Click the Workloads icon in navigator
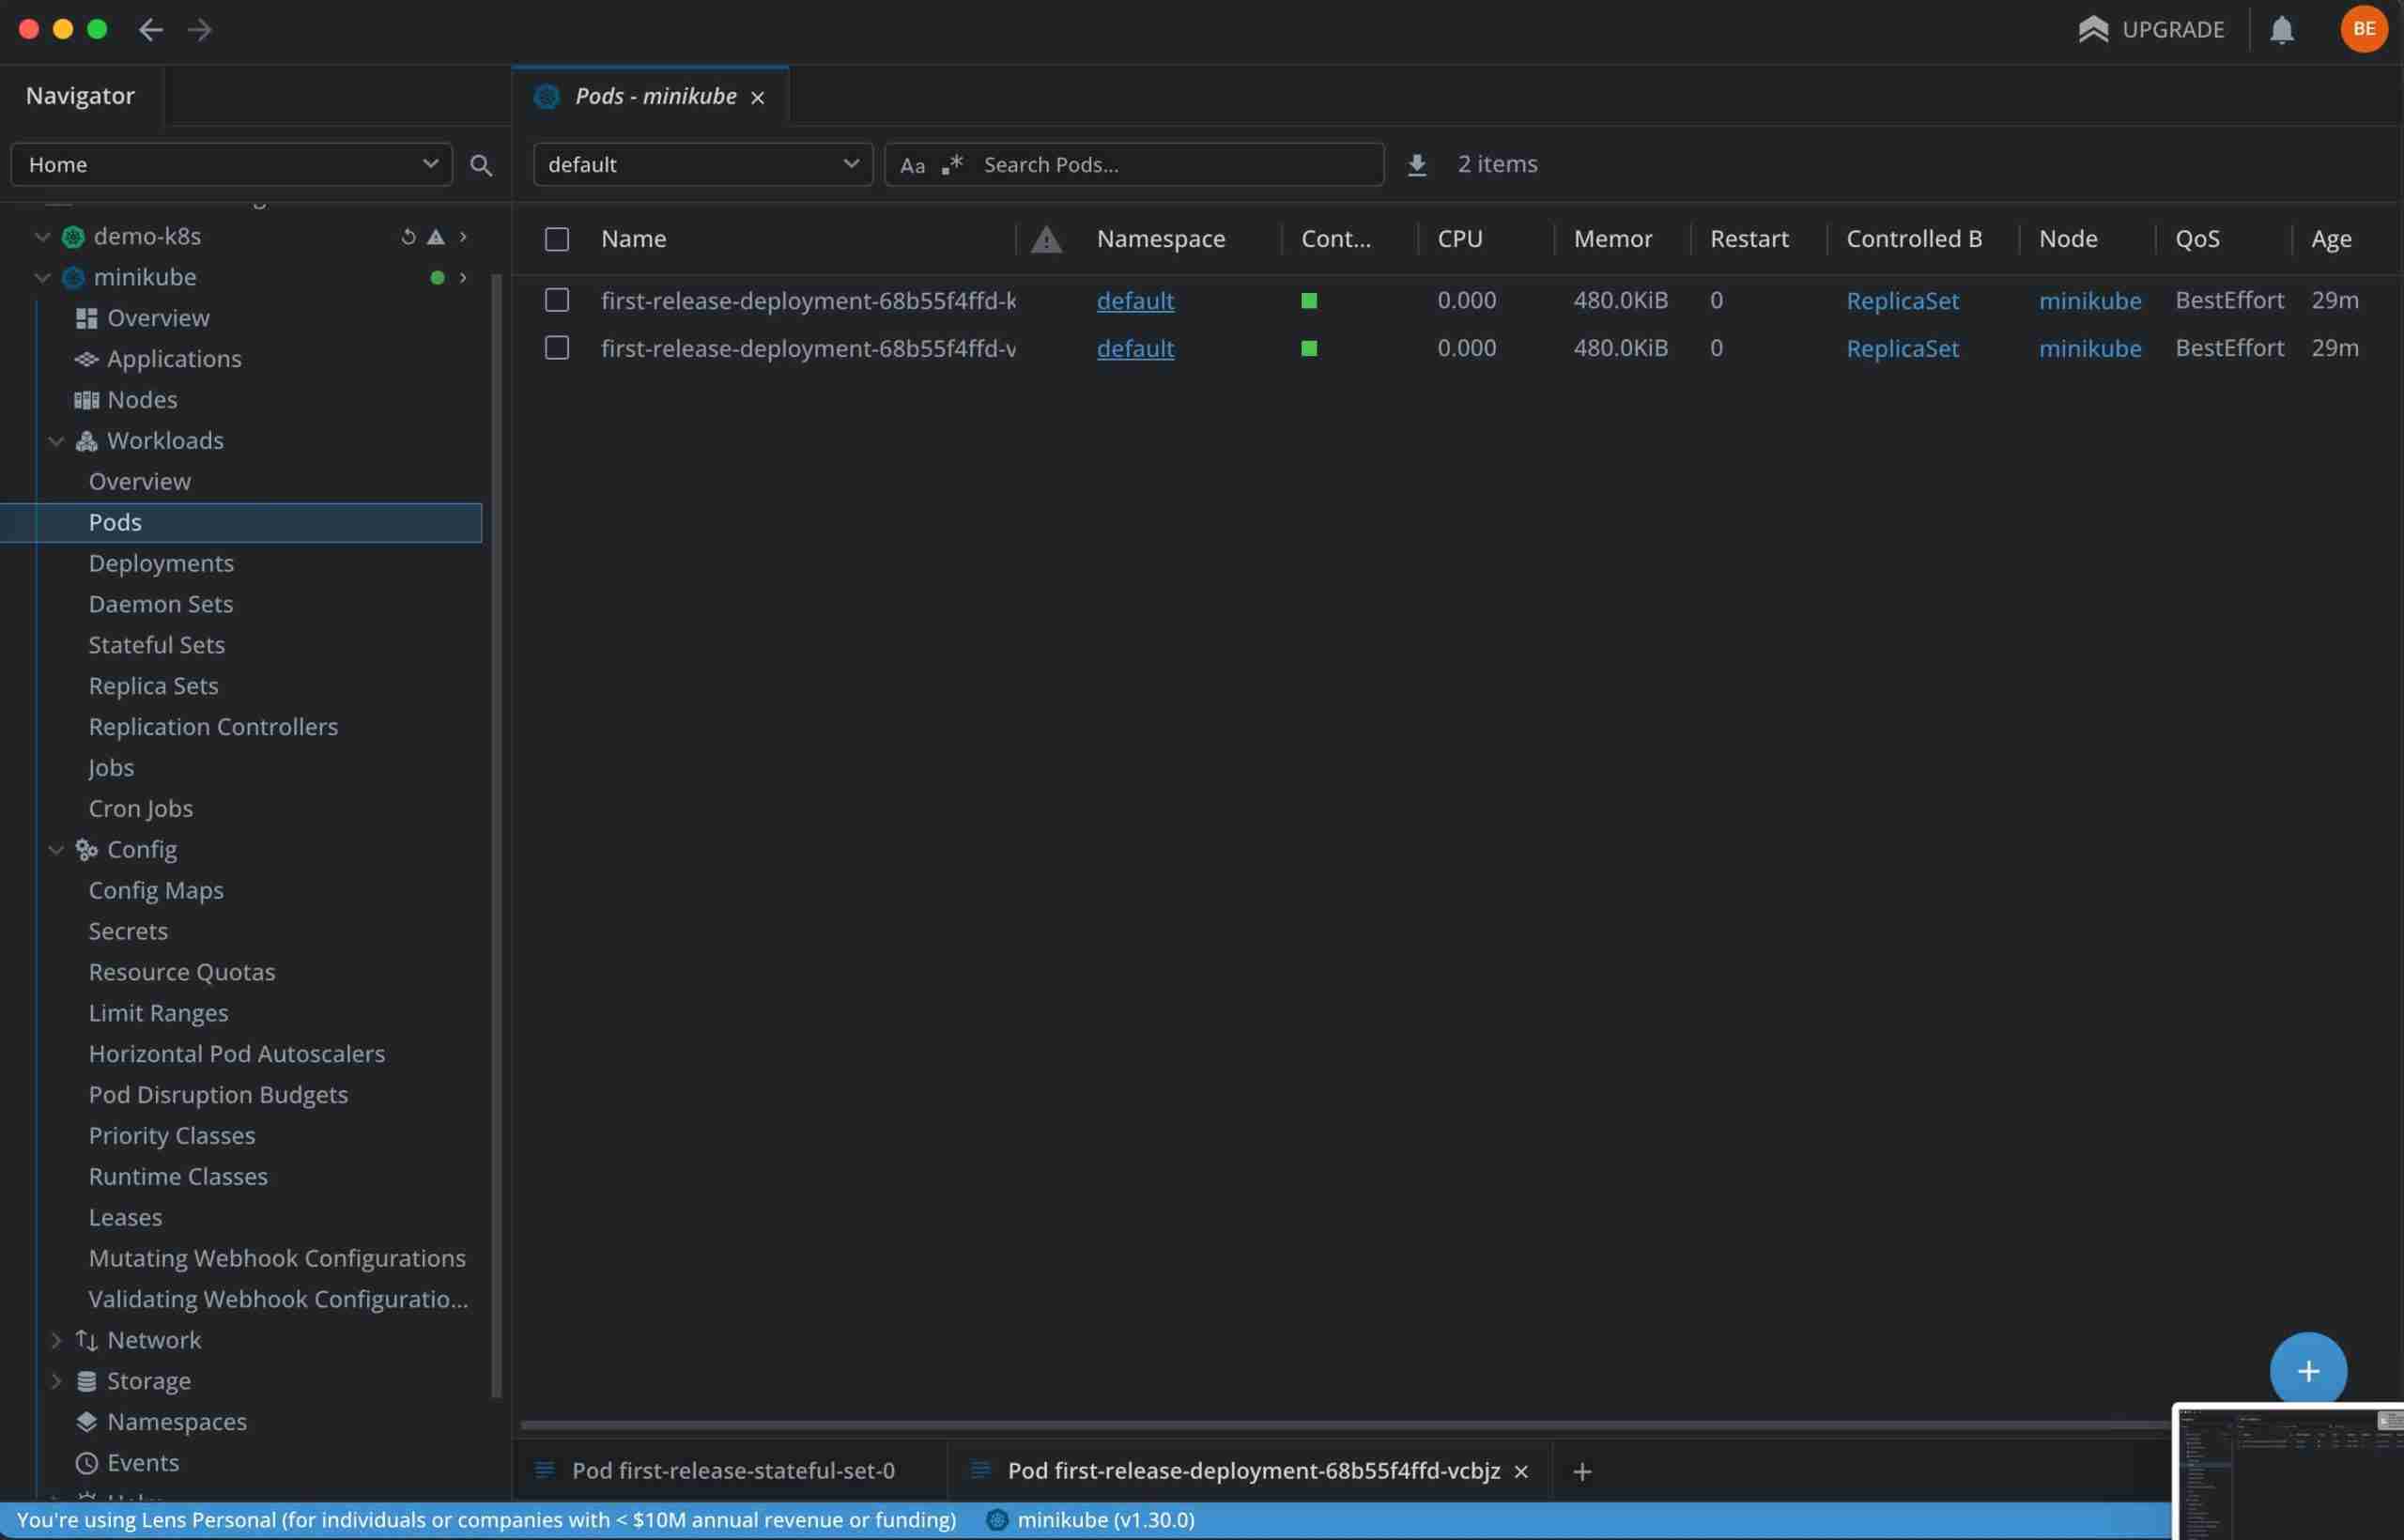 (87, 441)
